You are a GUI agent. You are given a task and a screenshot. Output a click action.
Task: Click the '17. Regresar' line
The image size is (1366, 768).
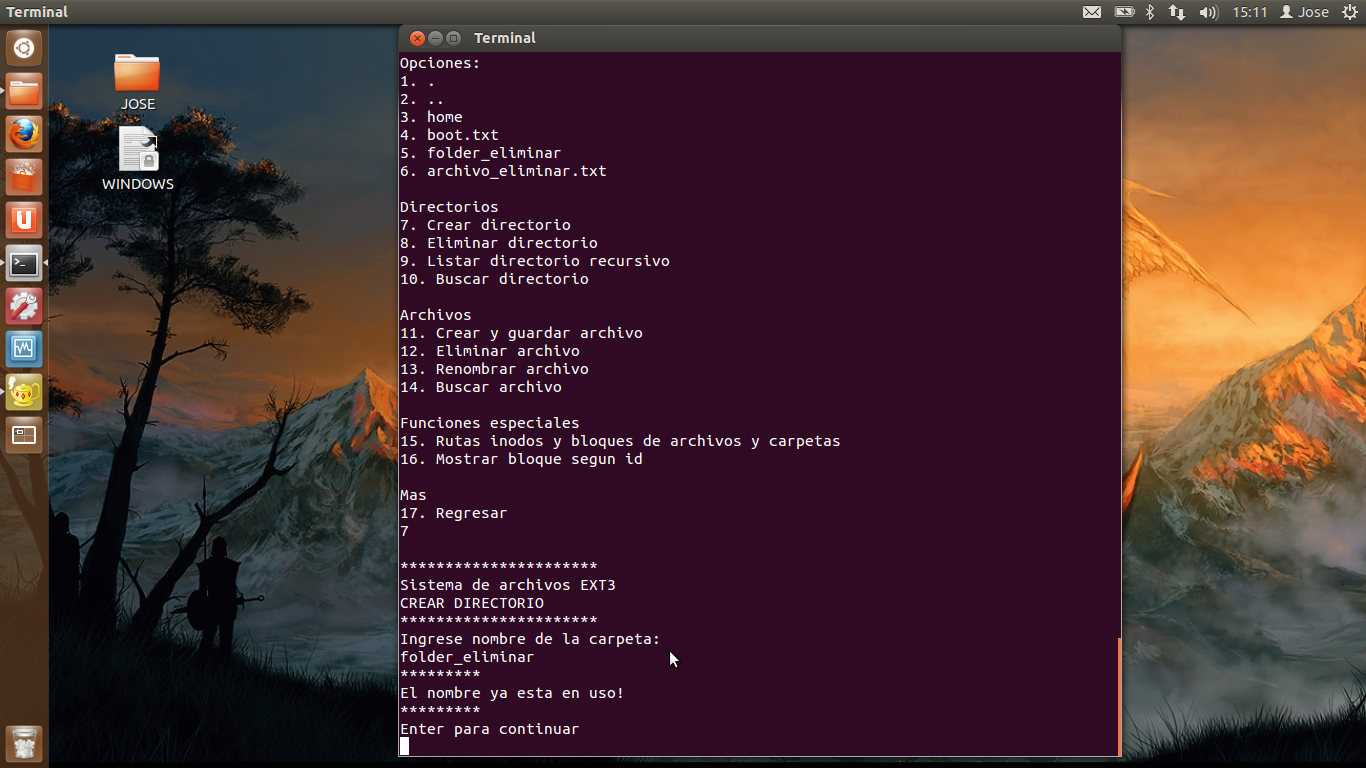(454, 513)
